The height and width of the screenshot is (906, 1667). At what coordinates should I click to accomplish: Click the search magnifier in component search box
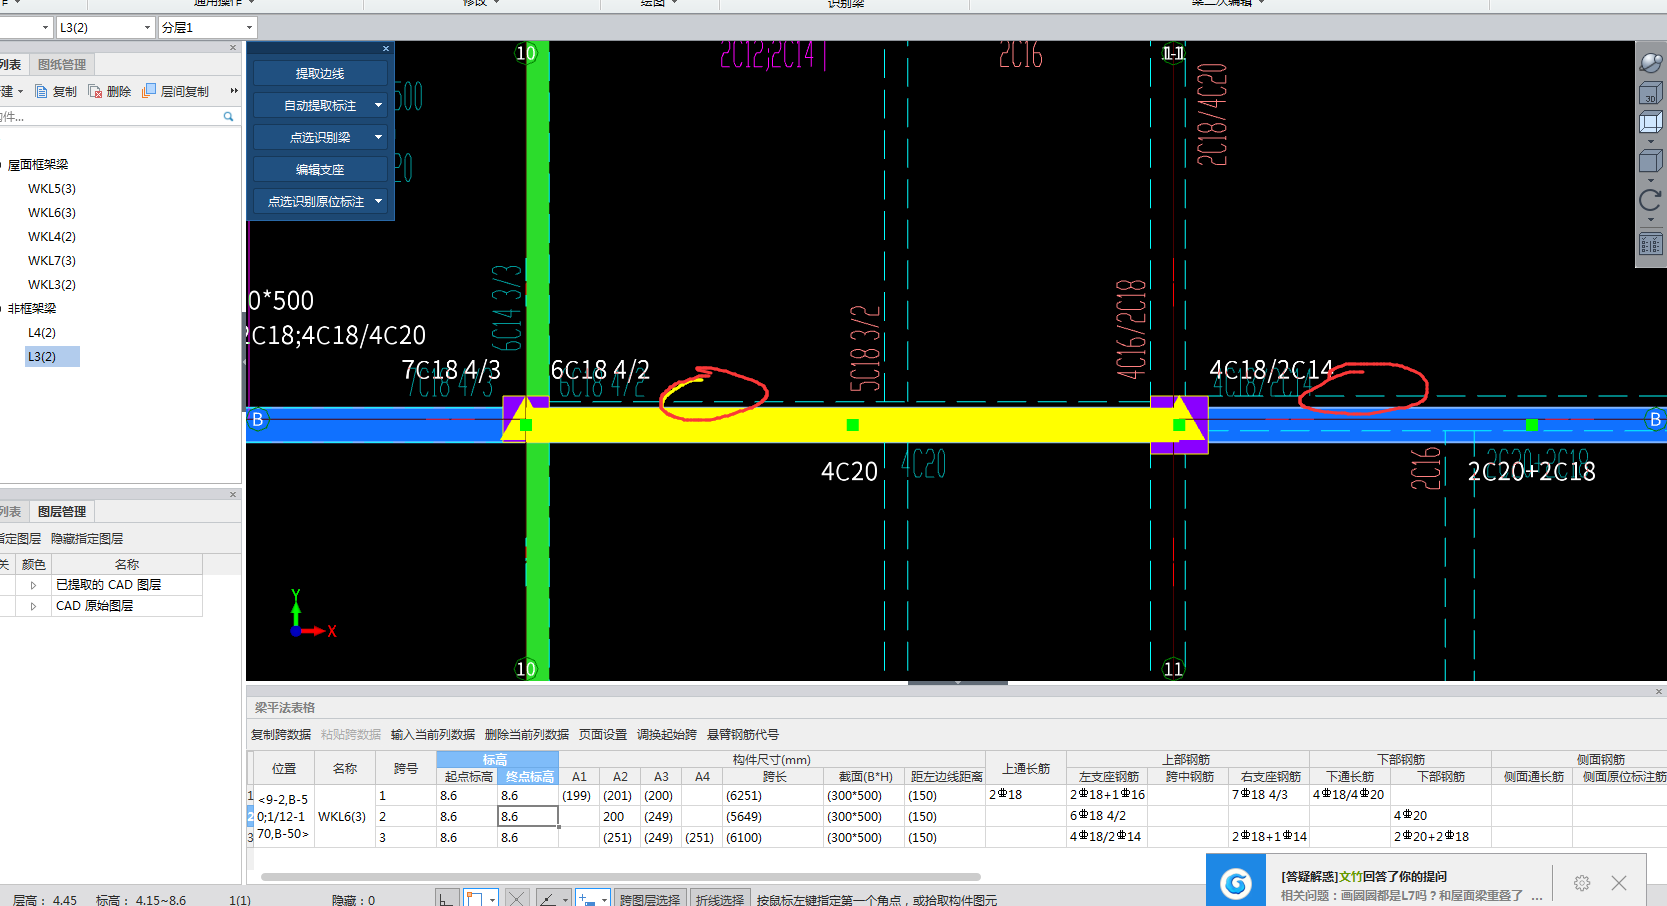pos(228,117)
